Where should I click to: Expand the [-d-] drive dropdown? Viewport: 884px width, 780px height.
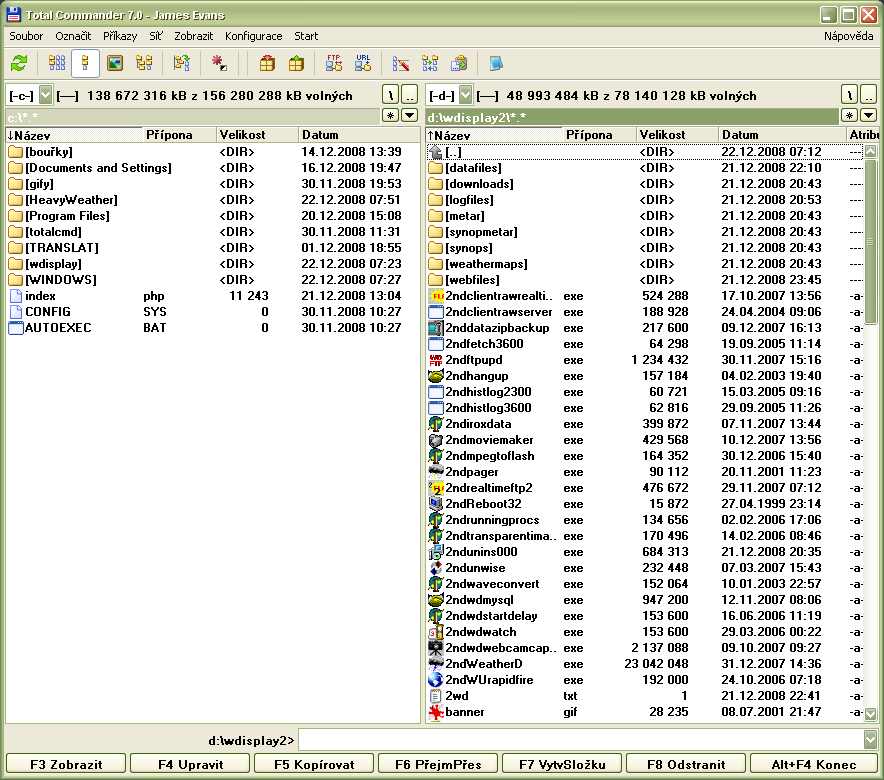pyautogui.click(x=465, y=95)
